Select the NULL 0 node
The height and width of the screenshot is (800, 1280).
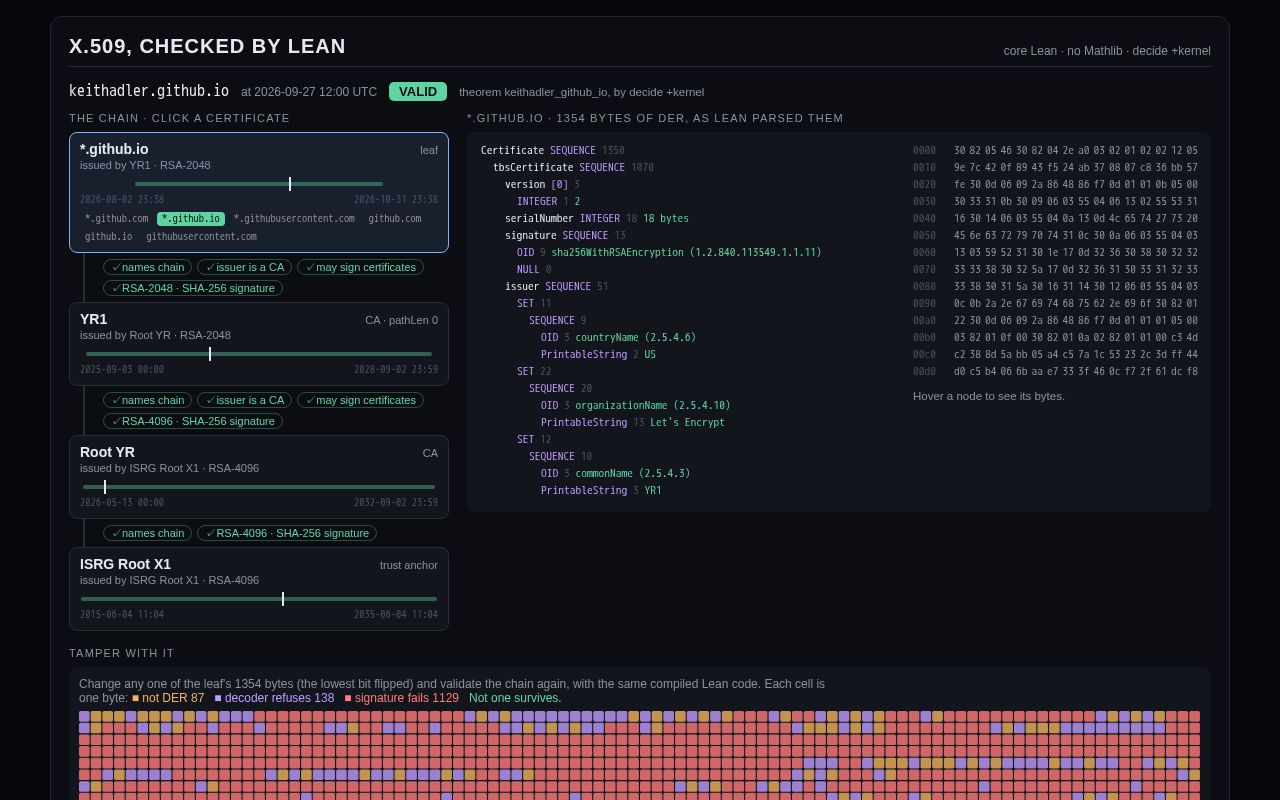pyautogui.click(x=534, y=270)
